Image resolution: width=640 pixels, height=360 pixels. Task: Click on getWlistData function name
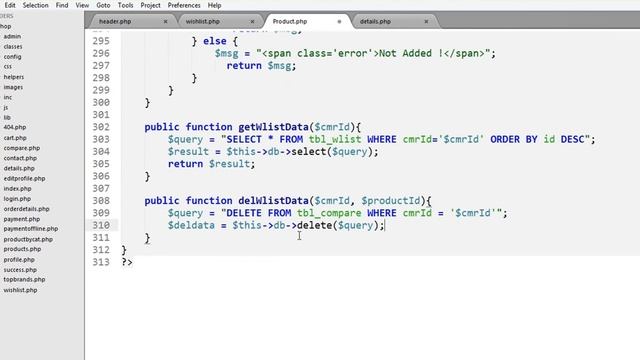click(x=273, y=127)
